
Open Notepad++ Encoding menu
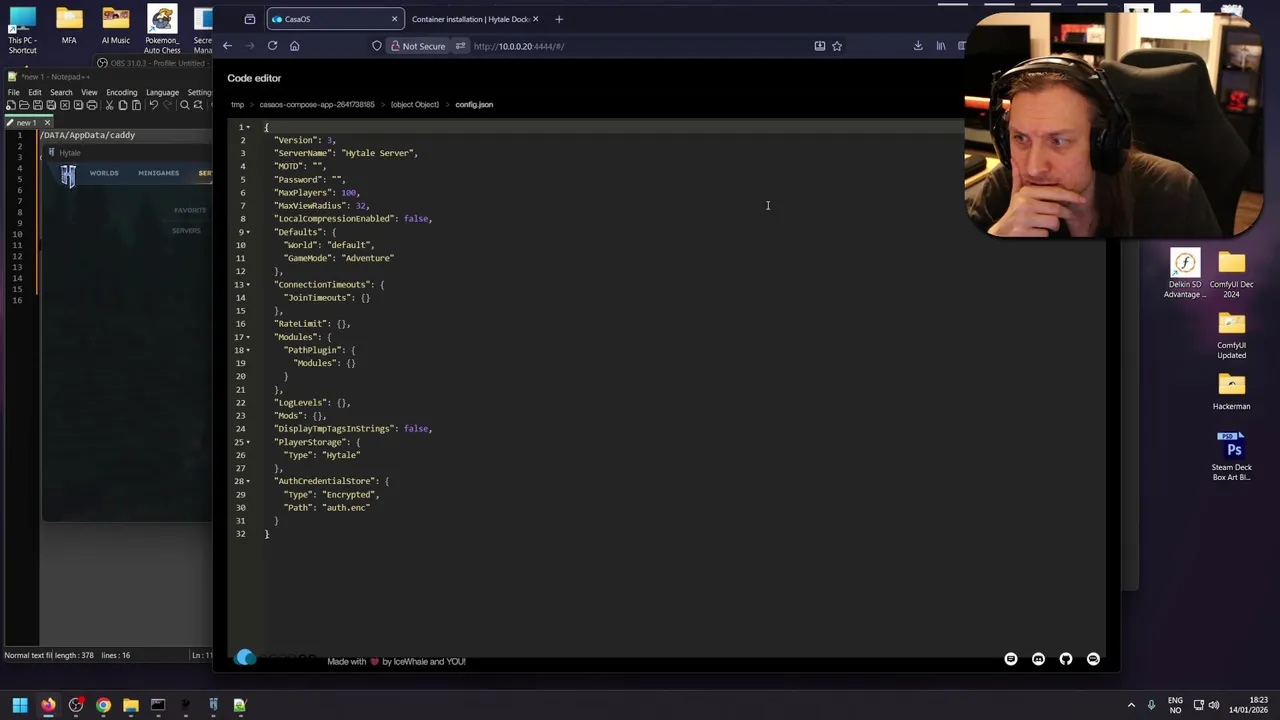pyautogui.click(x=121, y=92)
